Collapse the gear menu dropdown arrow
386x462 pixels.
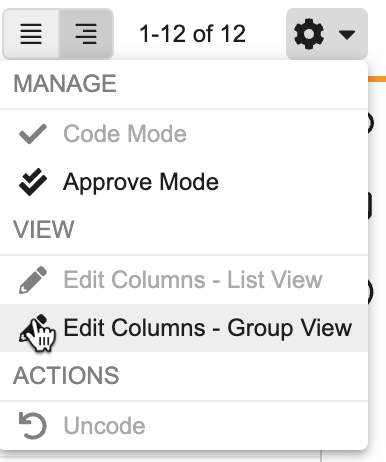(x=347, y=34)
